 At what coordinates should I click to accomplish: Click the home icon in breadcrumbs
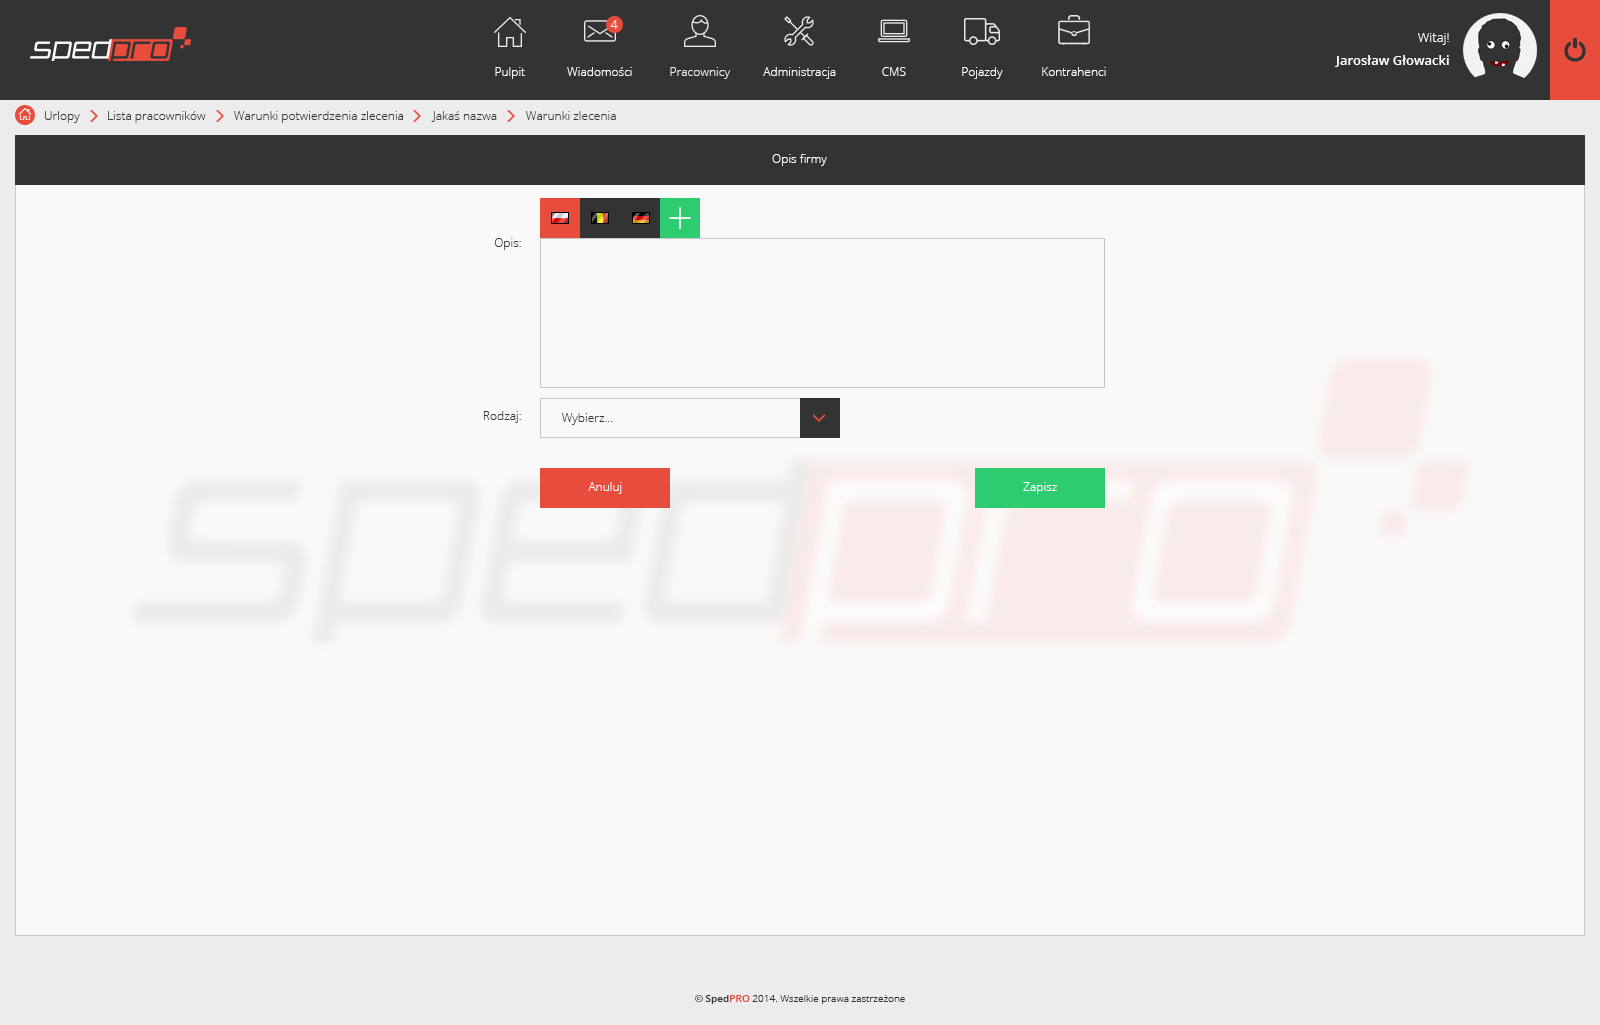pos(25,115)
